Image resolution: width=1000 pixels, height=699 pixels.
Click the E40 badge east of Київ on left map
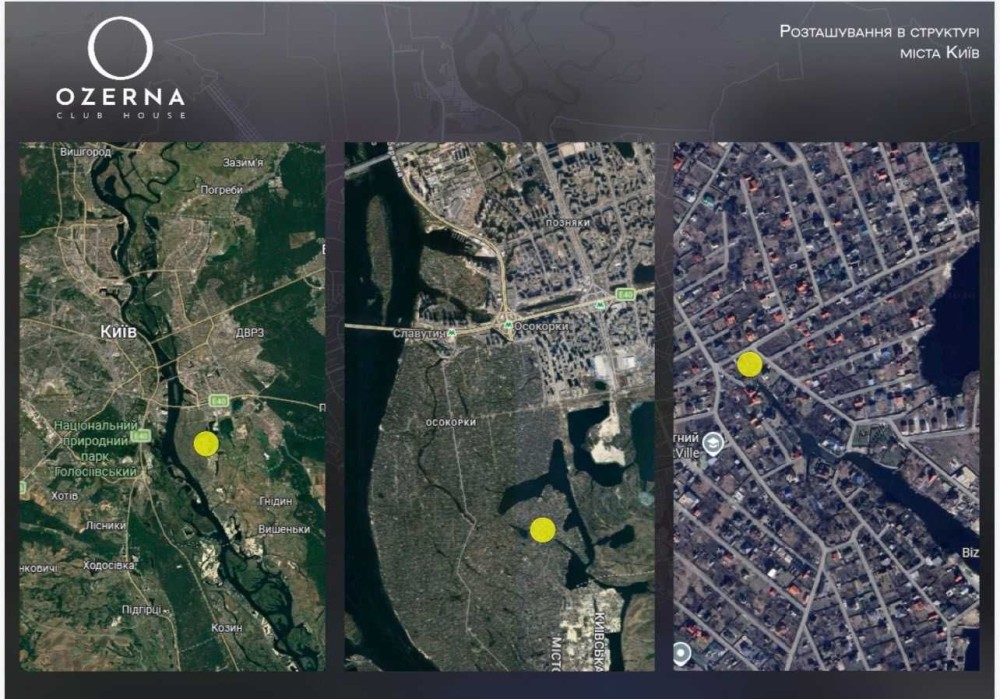(219, 401)
